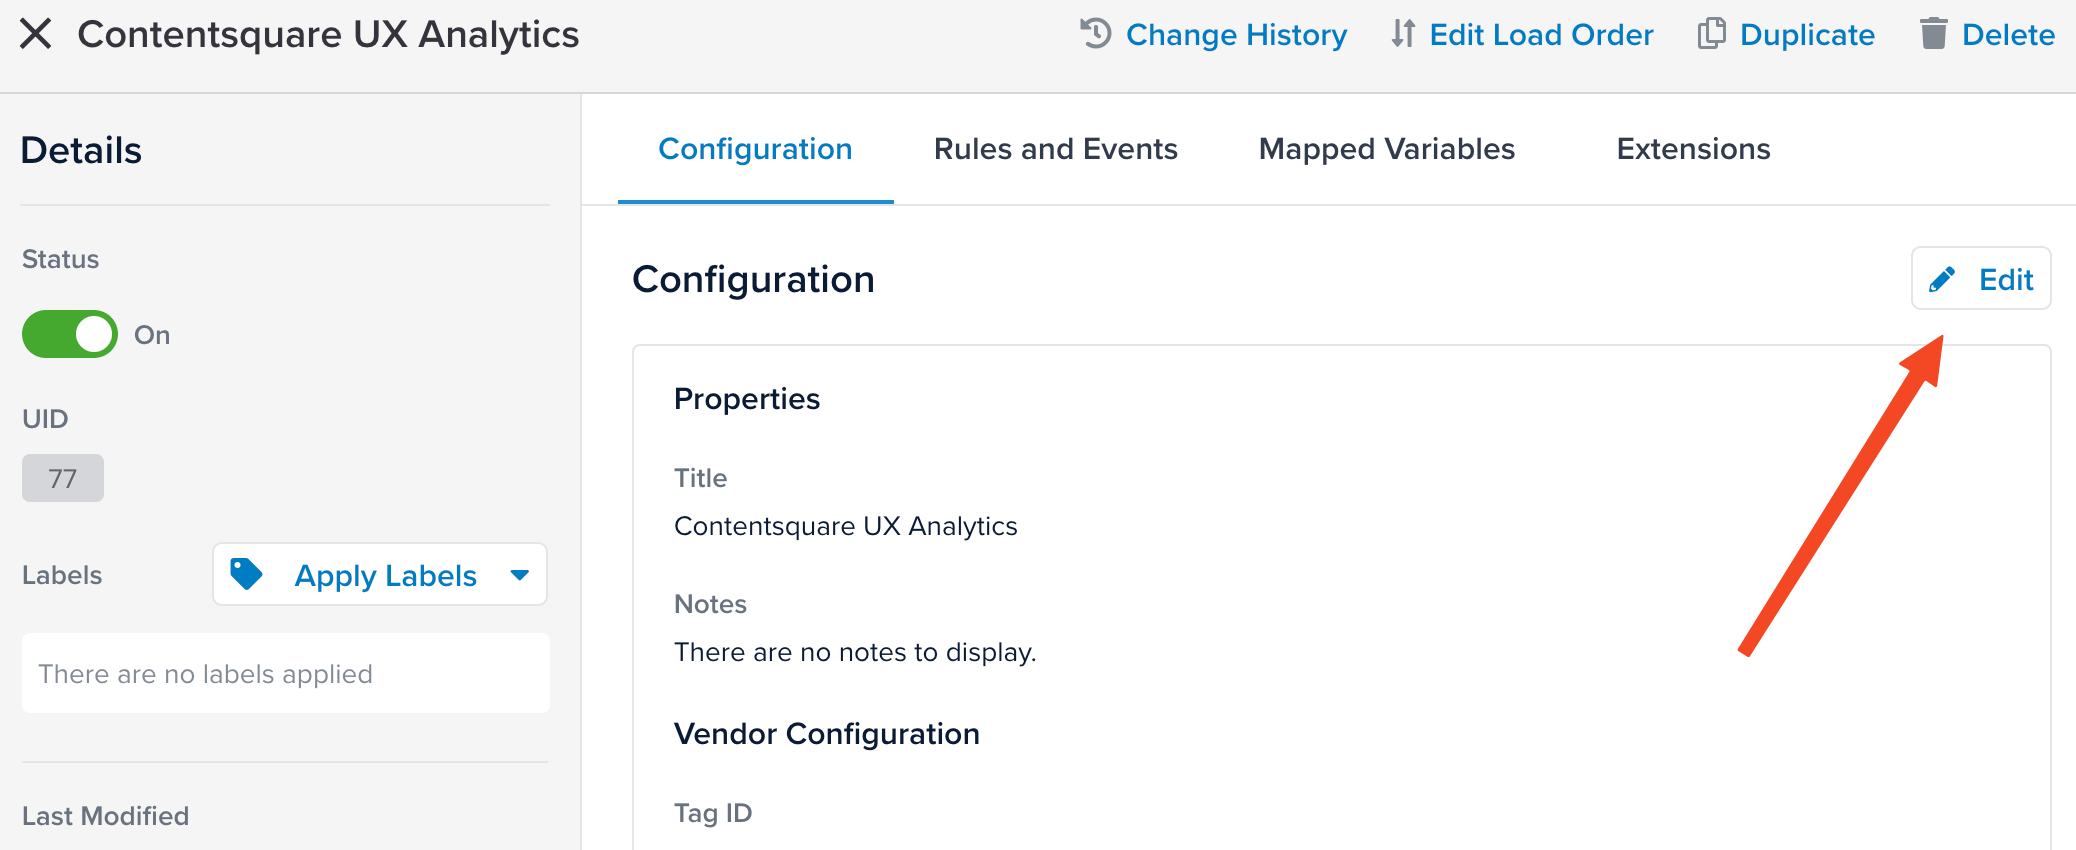Open the Mapped Variables tab
The height and width of the screenshot is (850, 2076).
pos(1387,149)
